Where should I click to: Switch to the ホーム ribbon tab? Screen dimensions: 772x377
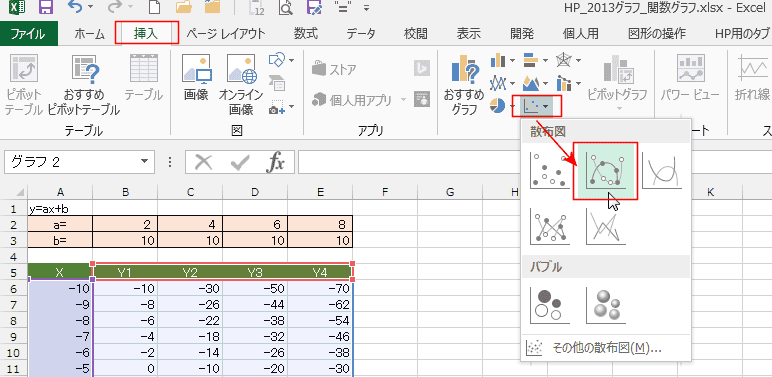(90, 33)
